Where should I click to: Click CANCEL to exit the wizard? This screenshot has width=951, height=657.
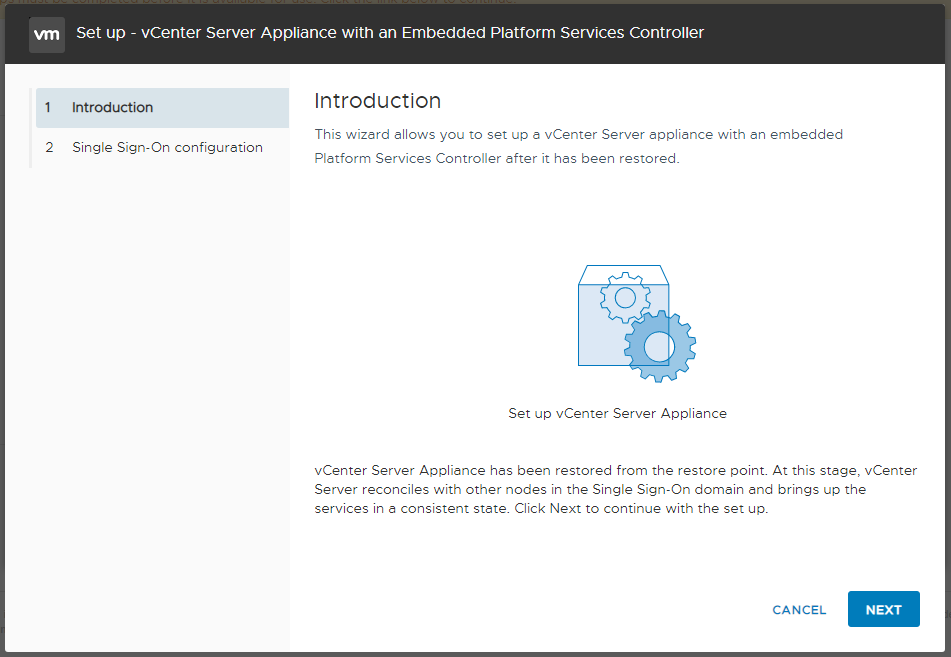[798, 609]
